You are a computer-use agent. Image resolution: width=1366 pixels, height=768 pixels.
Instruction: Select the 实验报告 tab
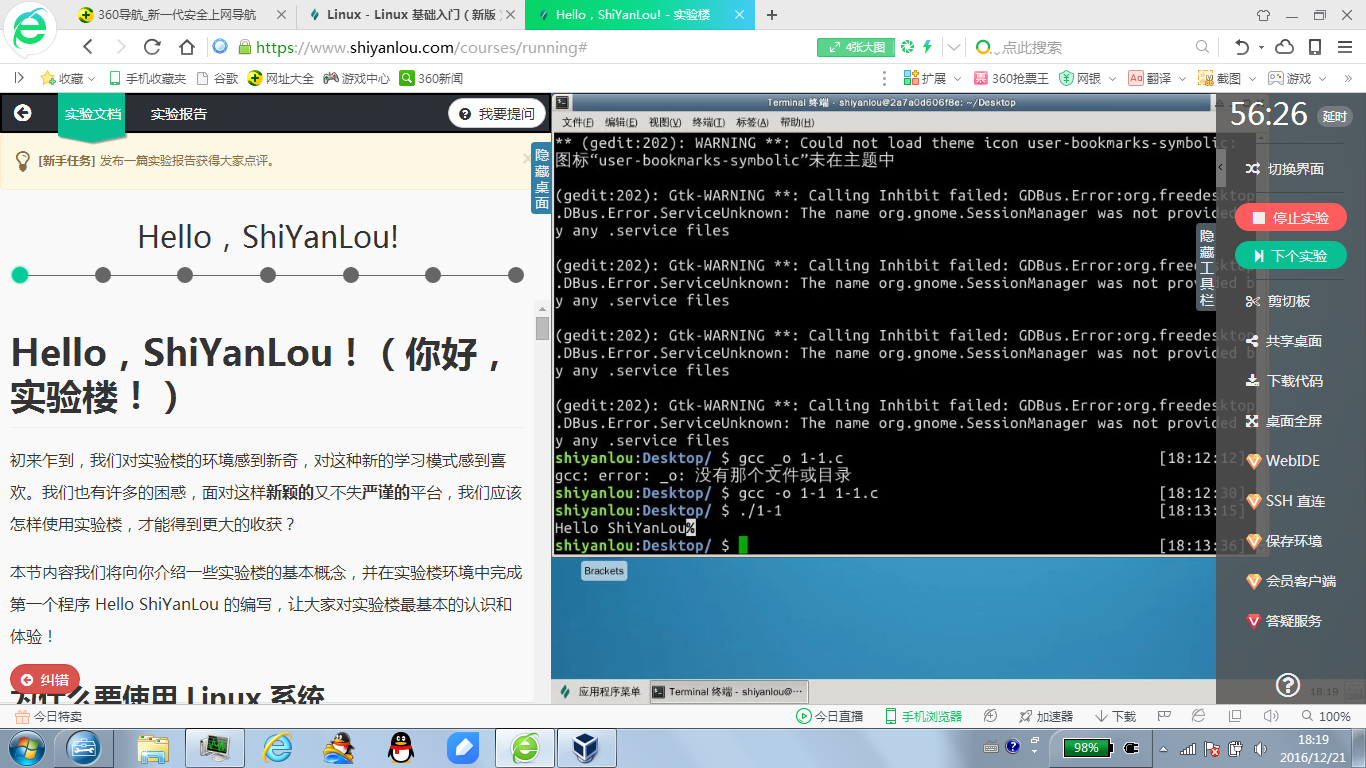coord(179,114)
